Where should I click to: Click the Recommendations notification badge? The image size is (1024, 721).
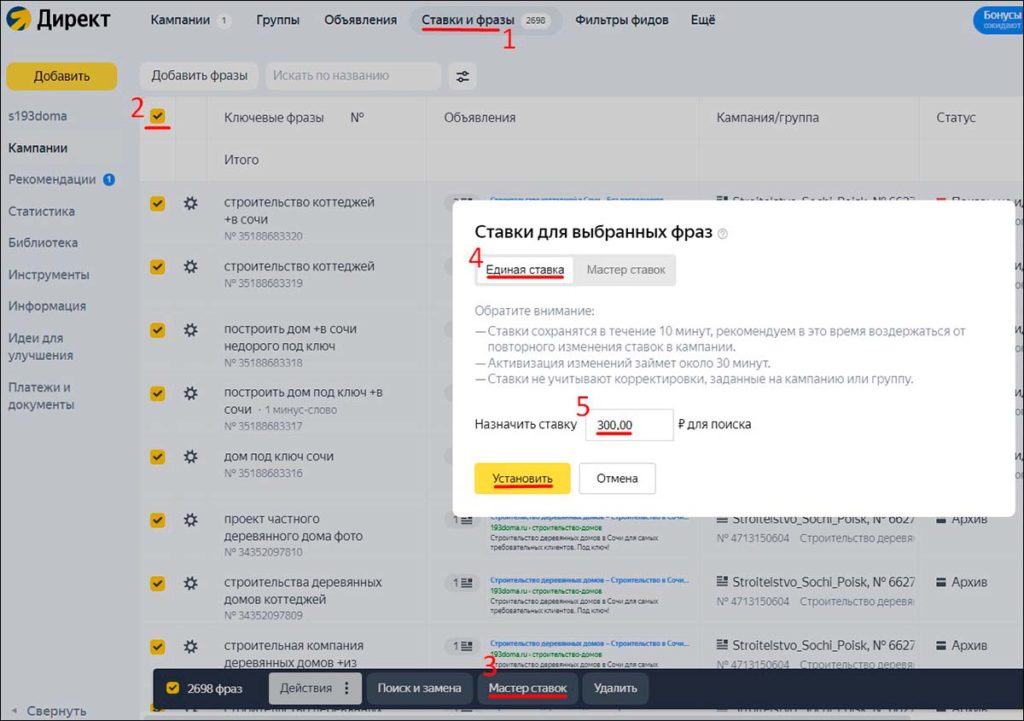[x=108, y=180]
